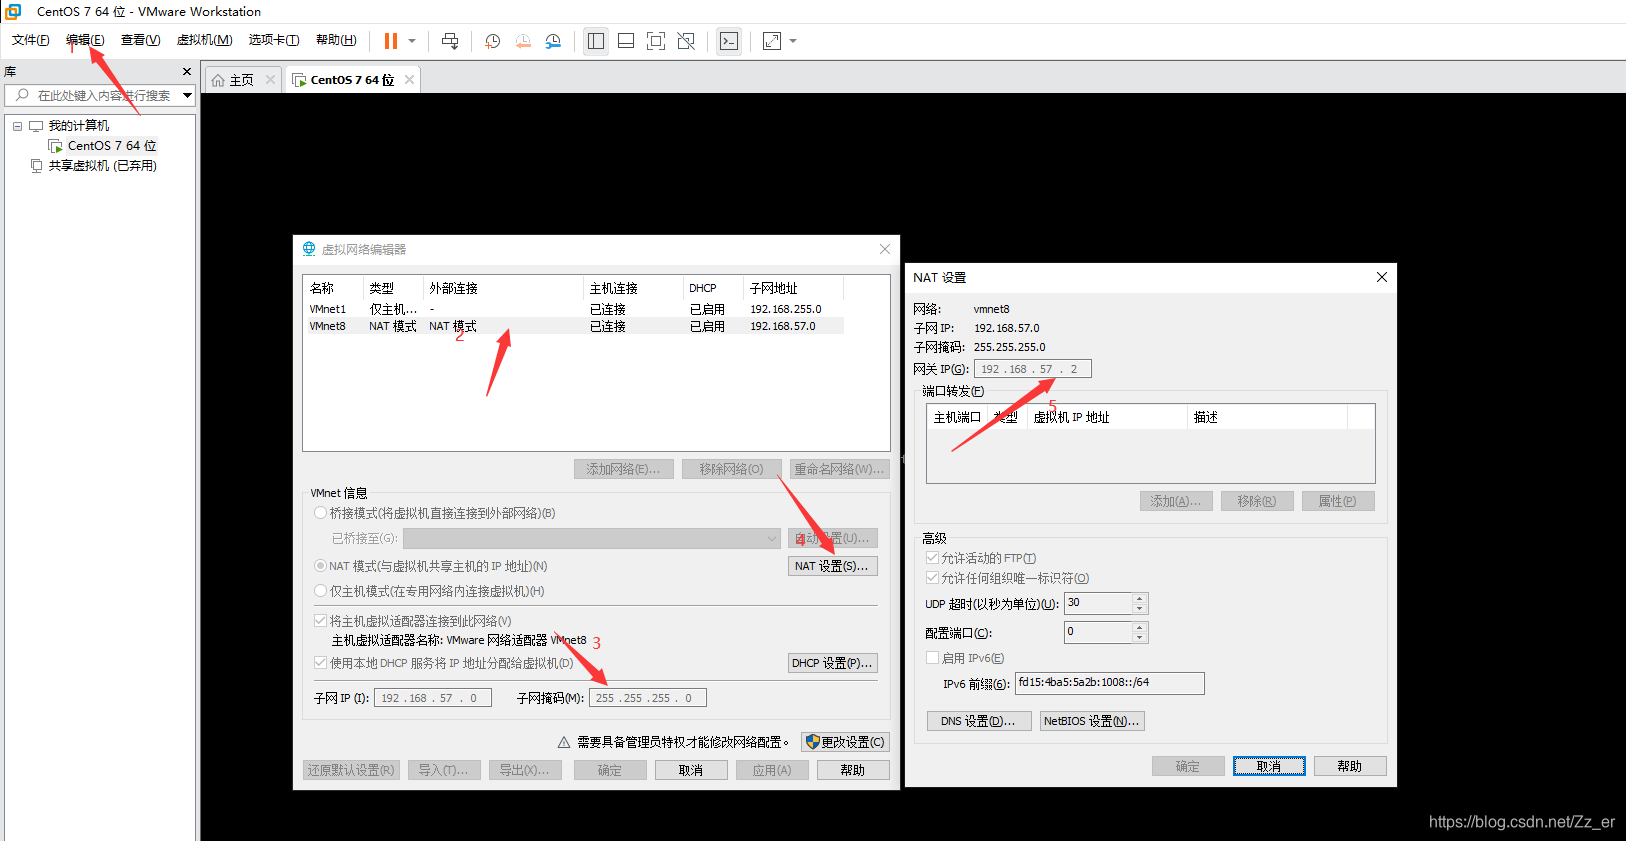Click the console view toolbar icon

[729, 41]
